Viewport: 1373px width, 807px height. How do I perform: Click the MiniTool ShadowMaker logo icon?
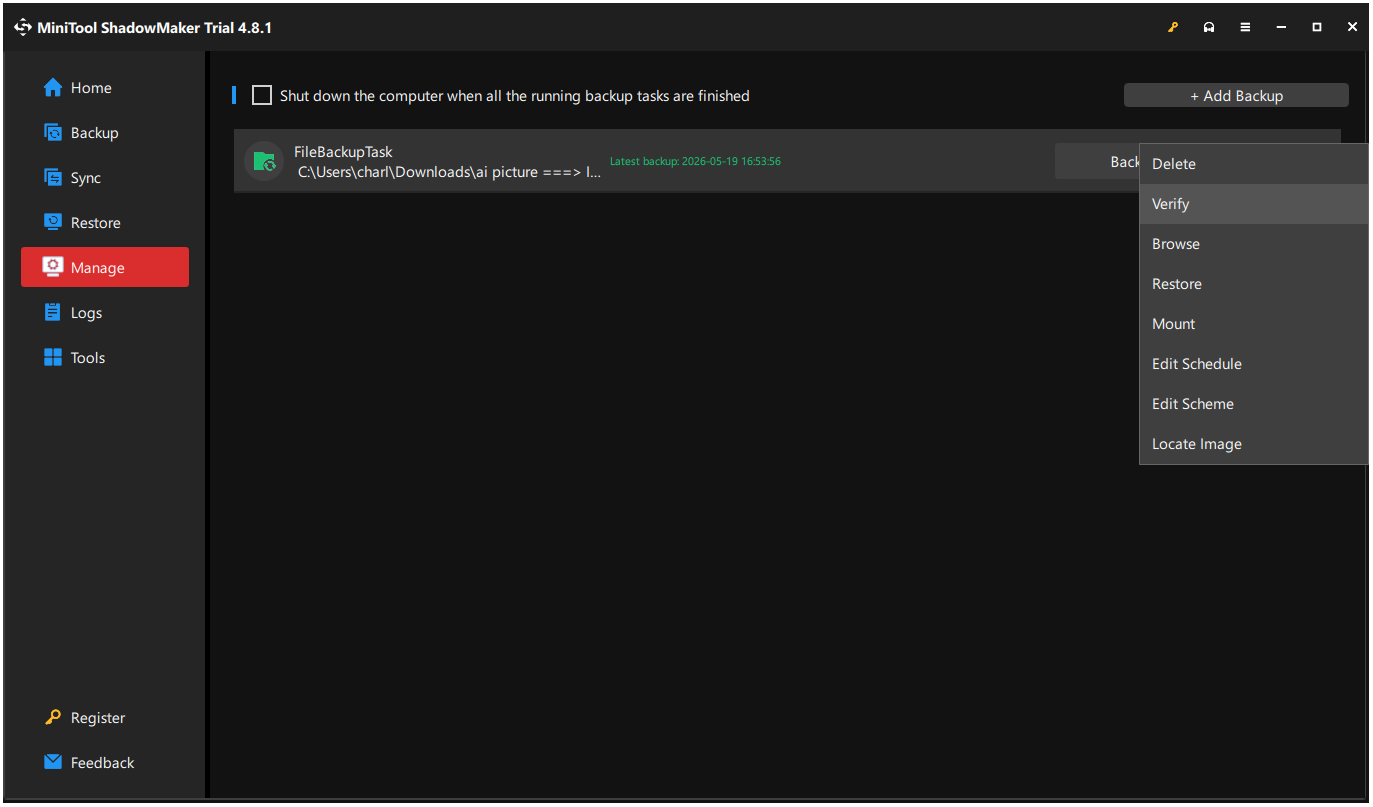point(23,27)
